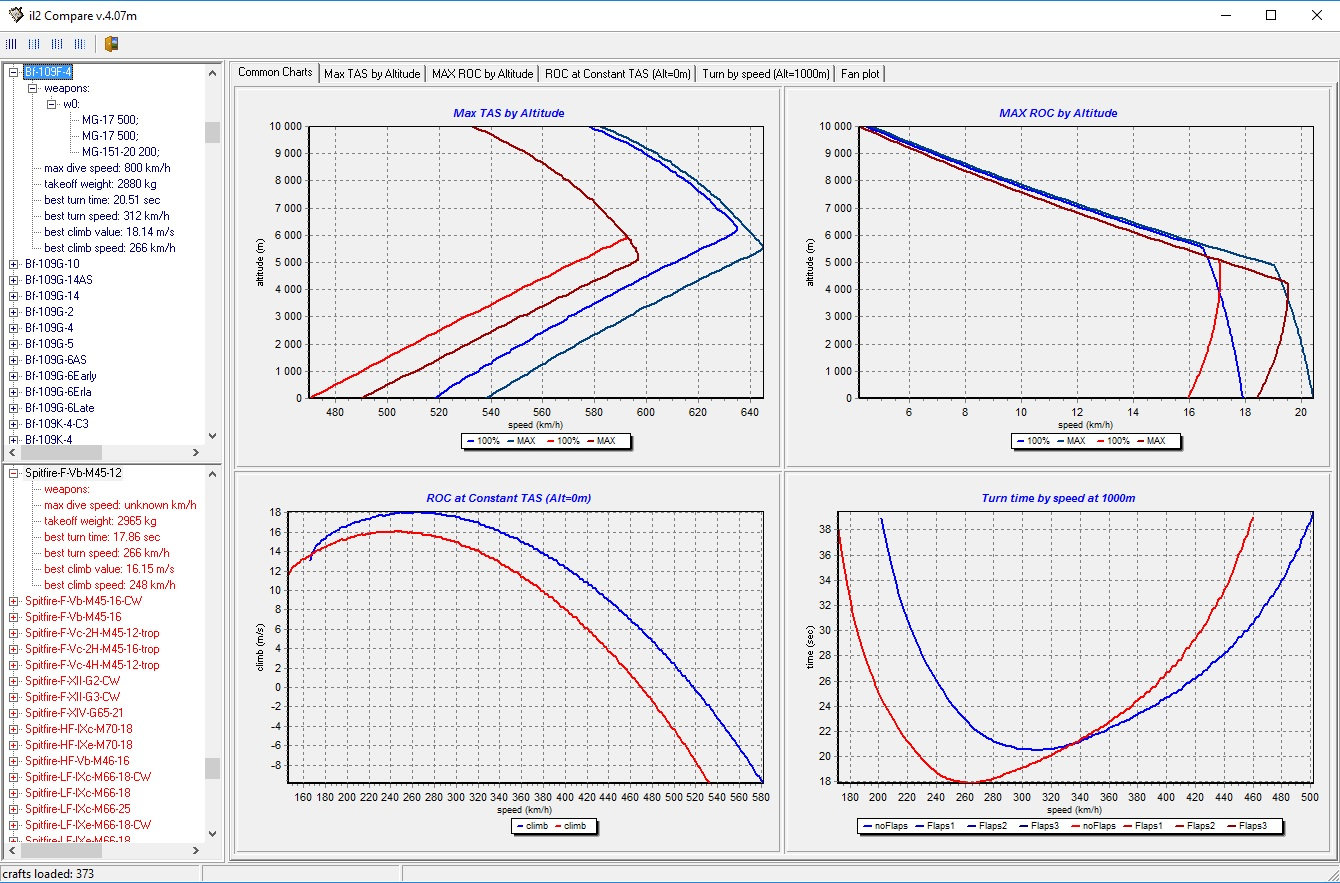Click the upper aircraft list scroll-down arrow
The width and height of the screenshot is (1340, 883).
coord(212,436)
